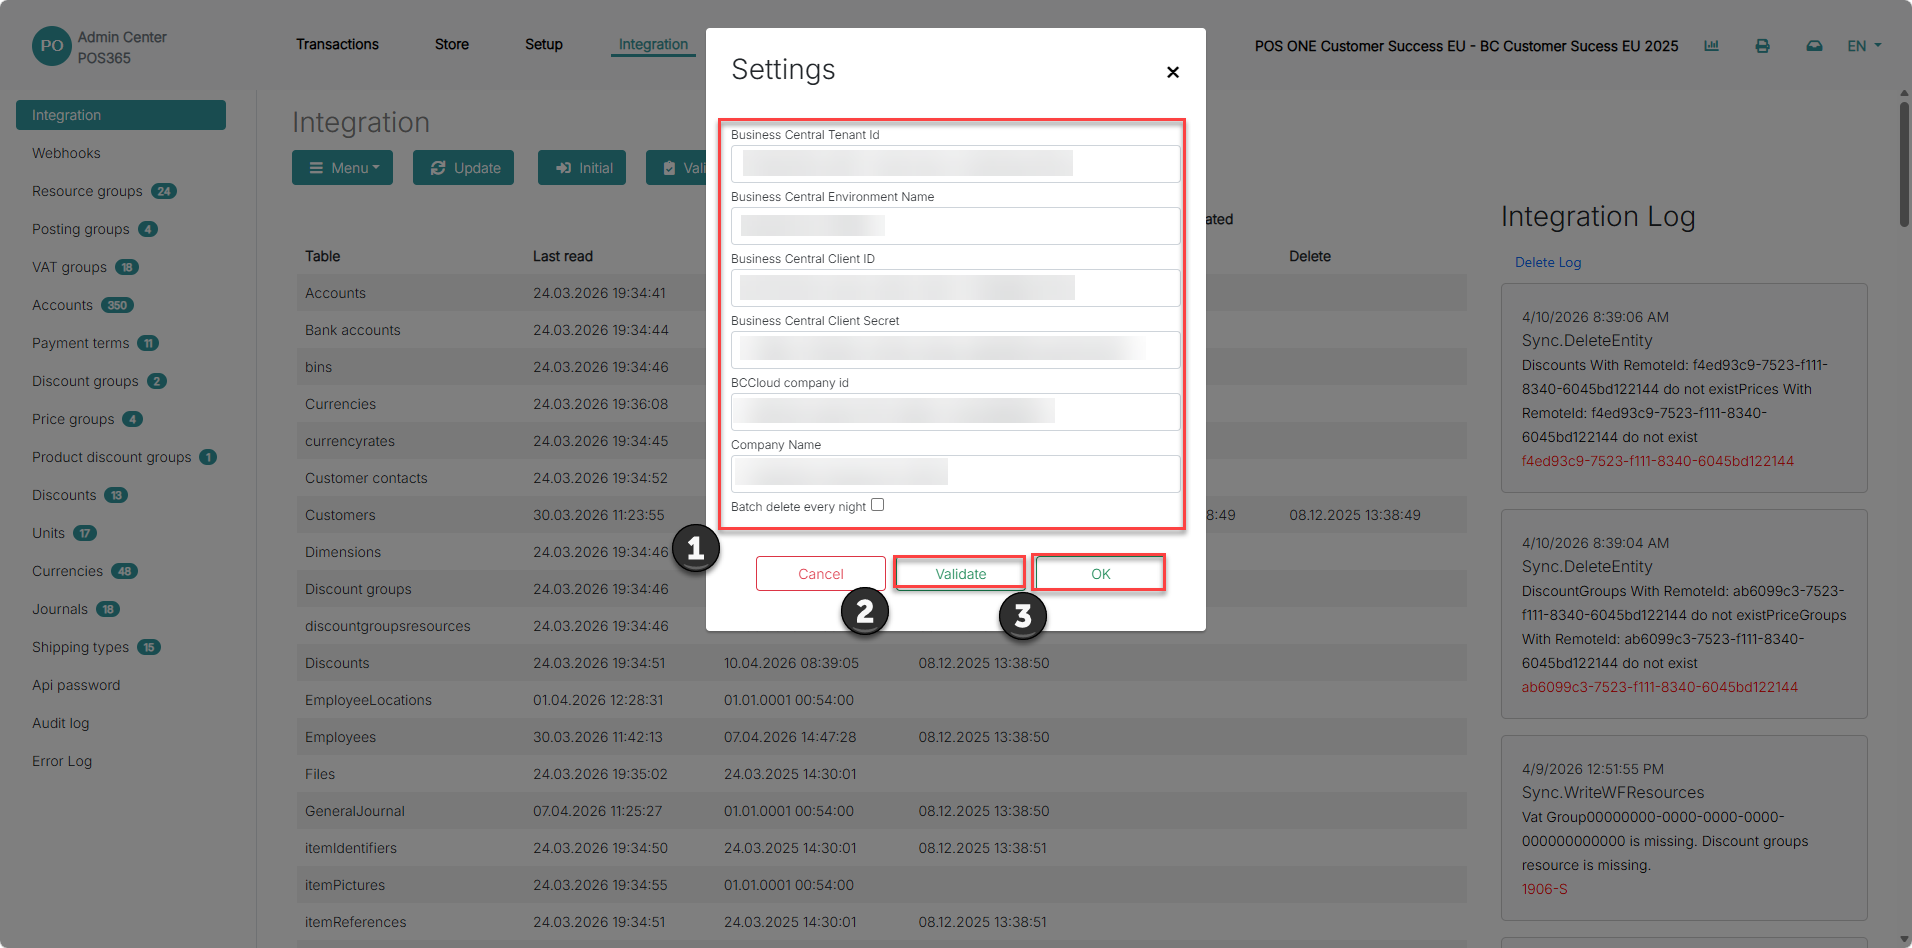
Task: Click the Last read column header
Action: pos(563,256)
